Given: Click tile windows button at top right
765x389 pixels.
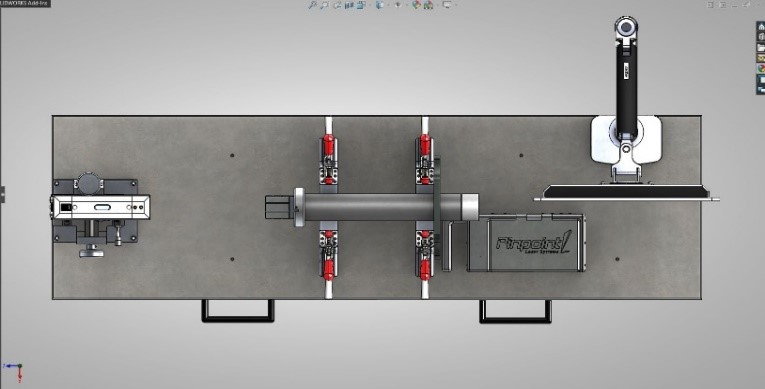Looking at the screenshot, I should [x=710, y=4].
